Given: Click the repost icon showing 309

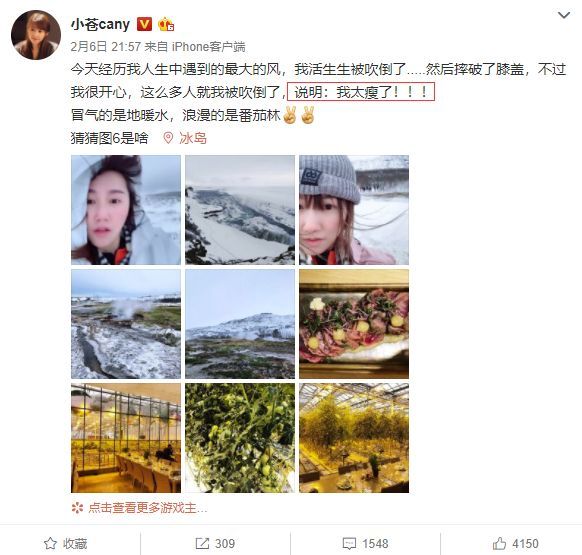Looking at the screenshot, I should pos(202,543).
